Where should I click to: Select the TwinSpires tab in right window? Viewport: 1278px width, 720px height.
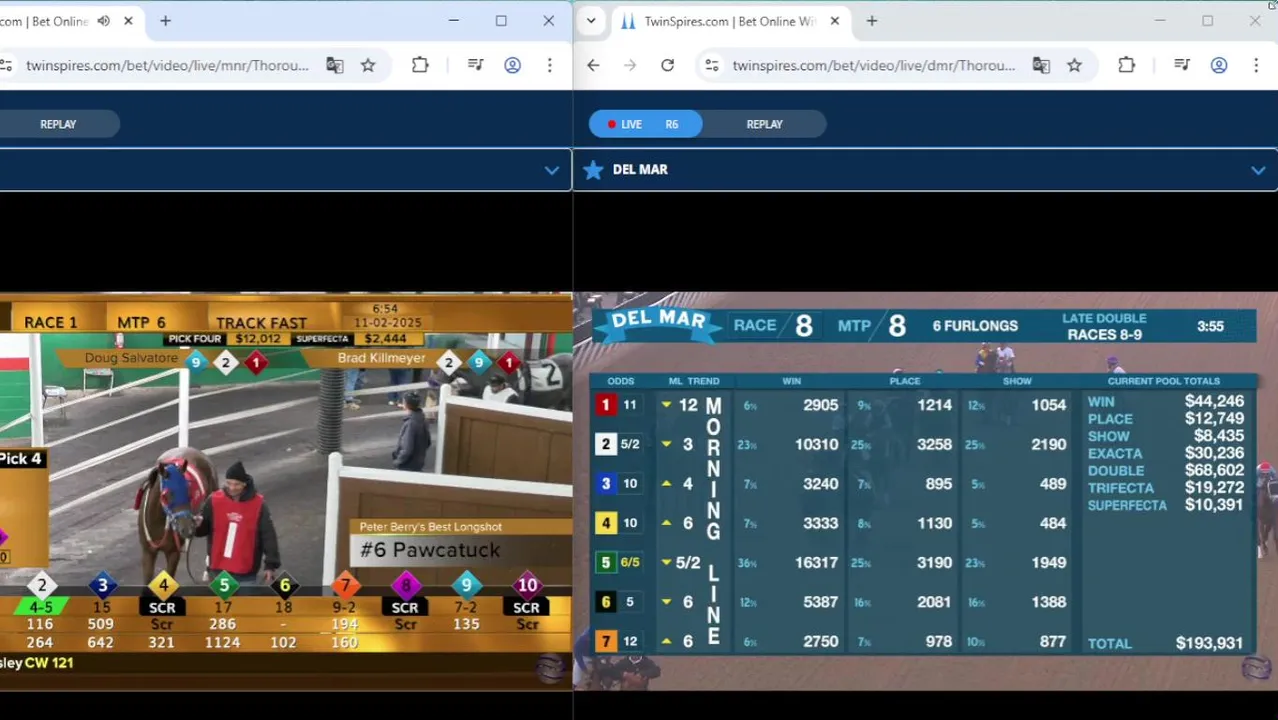(x=730, y=21)
